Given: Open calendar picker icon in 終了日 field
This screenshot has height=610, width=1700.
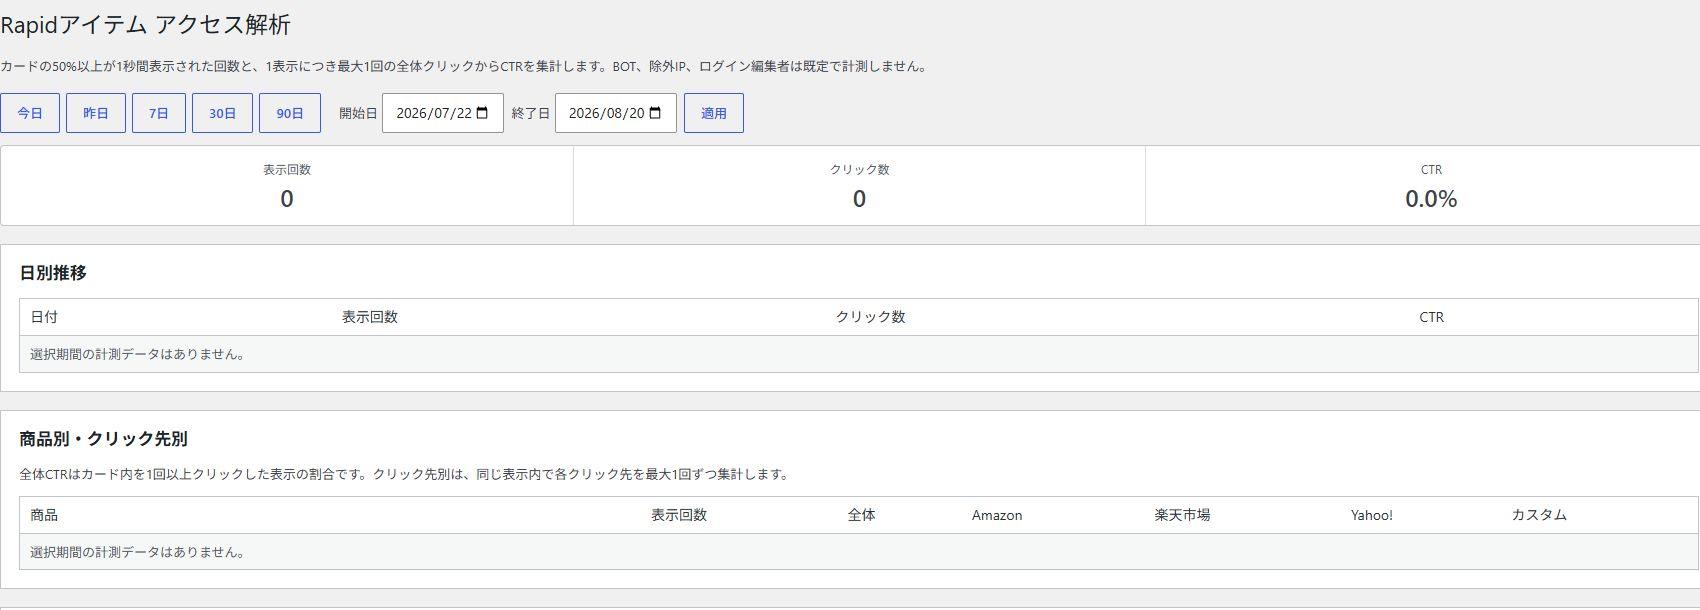Looking at the screenshot, I should click(x=656, y=113).
